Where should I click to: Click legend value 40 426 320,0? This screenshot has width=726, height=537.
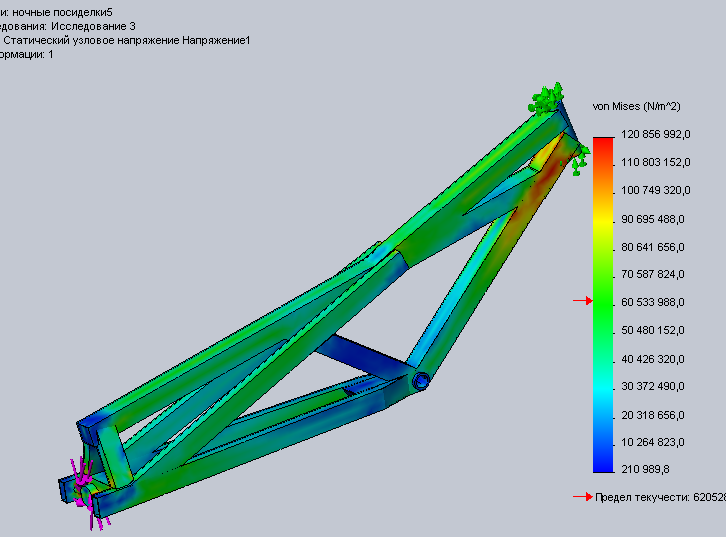pyautogui.click(x=653, y=359)
